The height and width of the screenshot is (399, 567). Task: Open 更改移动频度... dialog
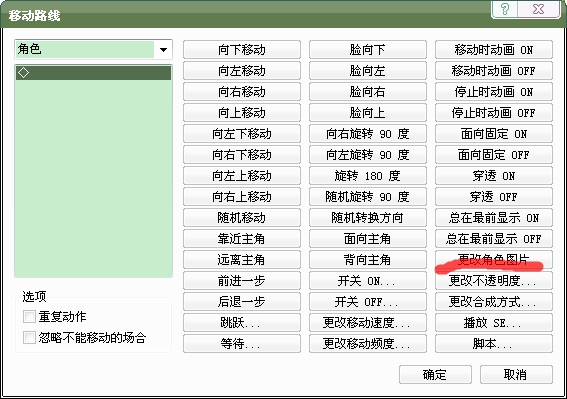tap(368, 343)
